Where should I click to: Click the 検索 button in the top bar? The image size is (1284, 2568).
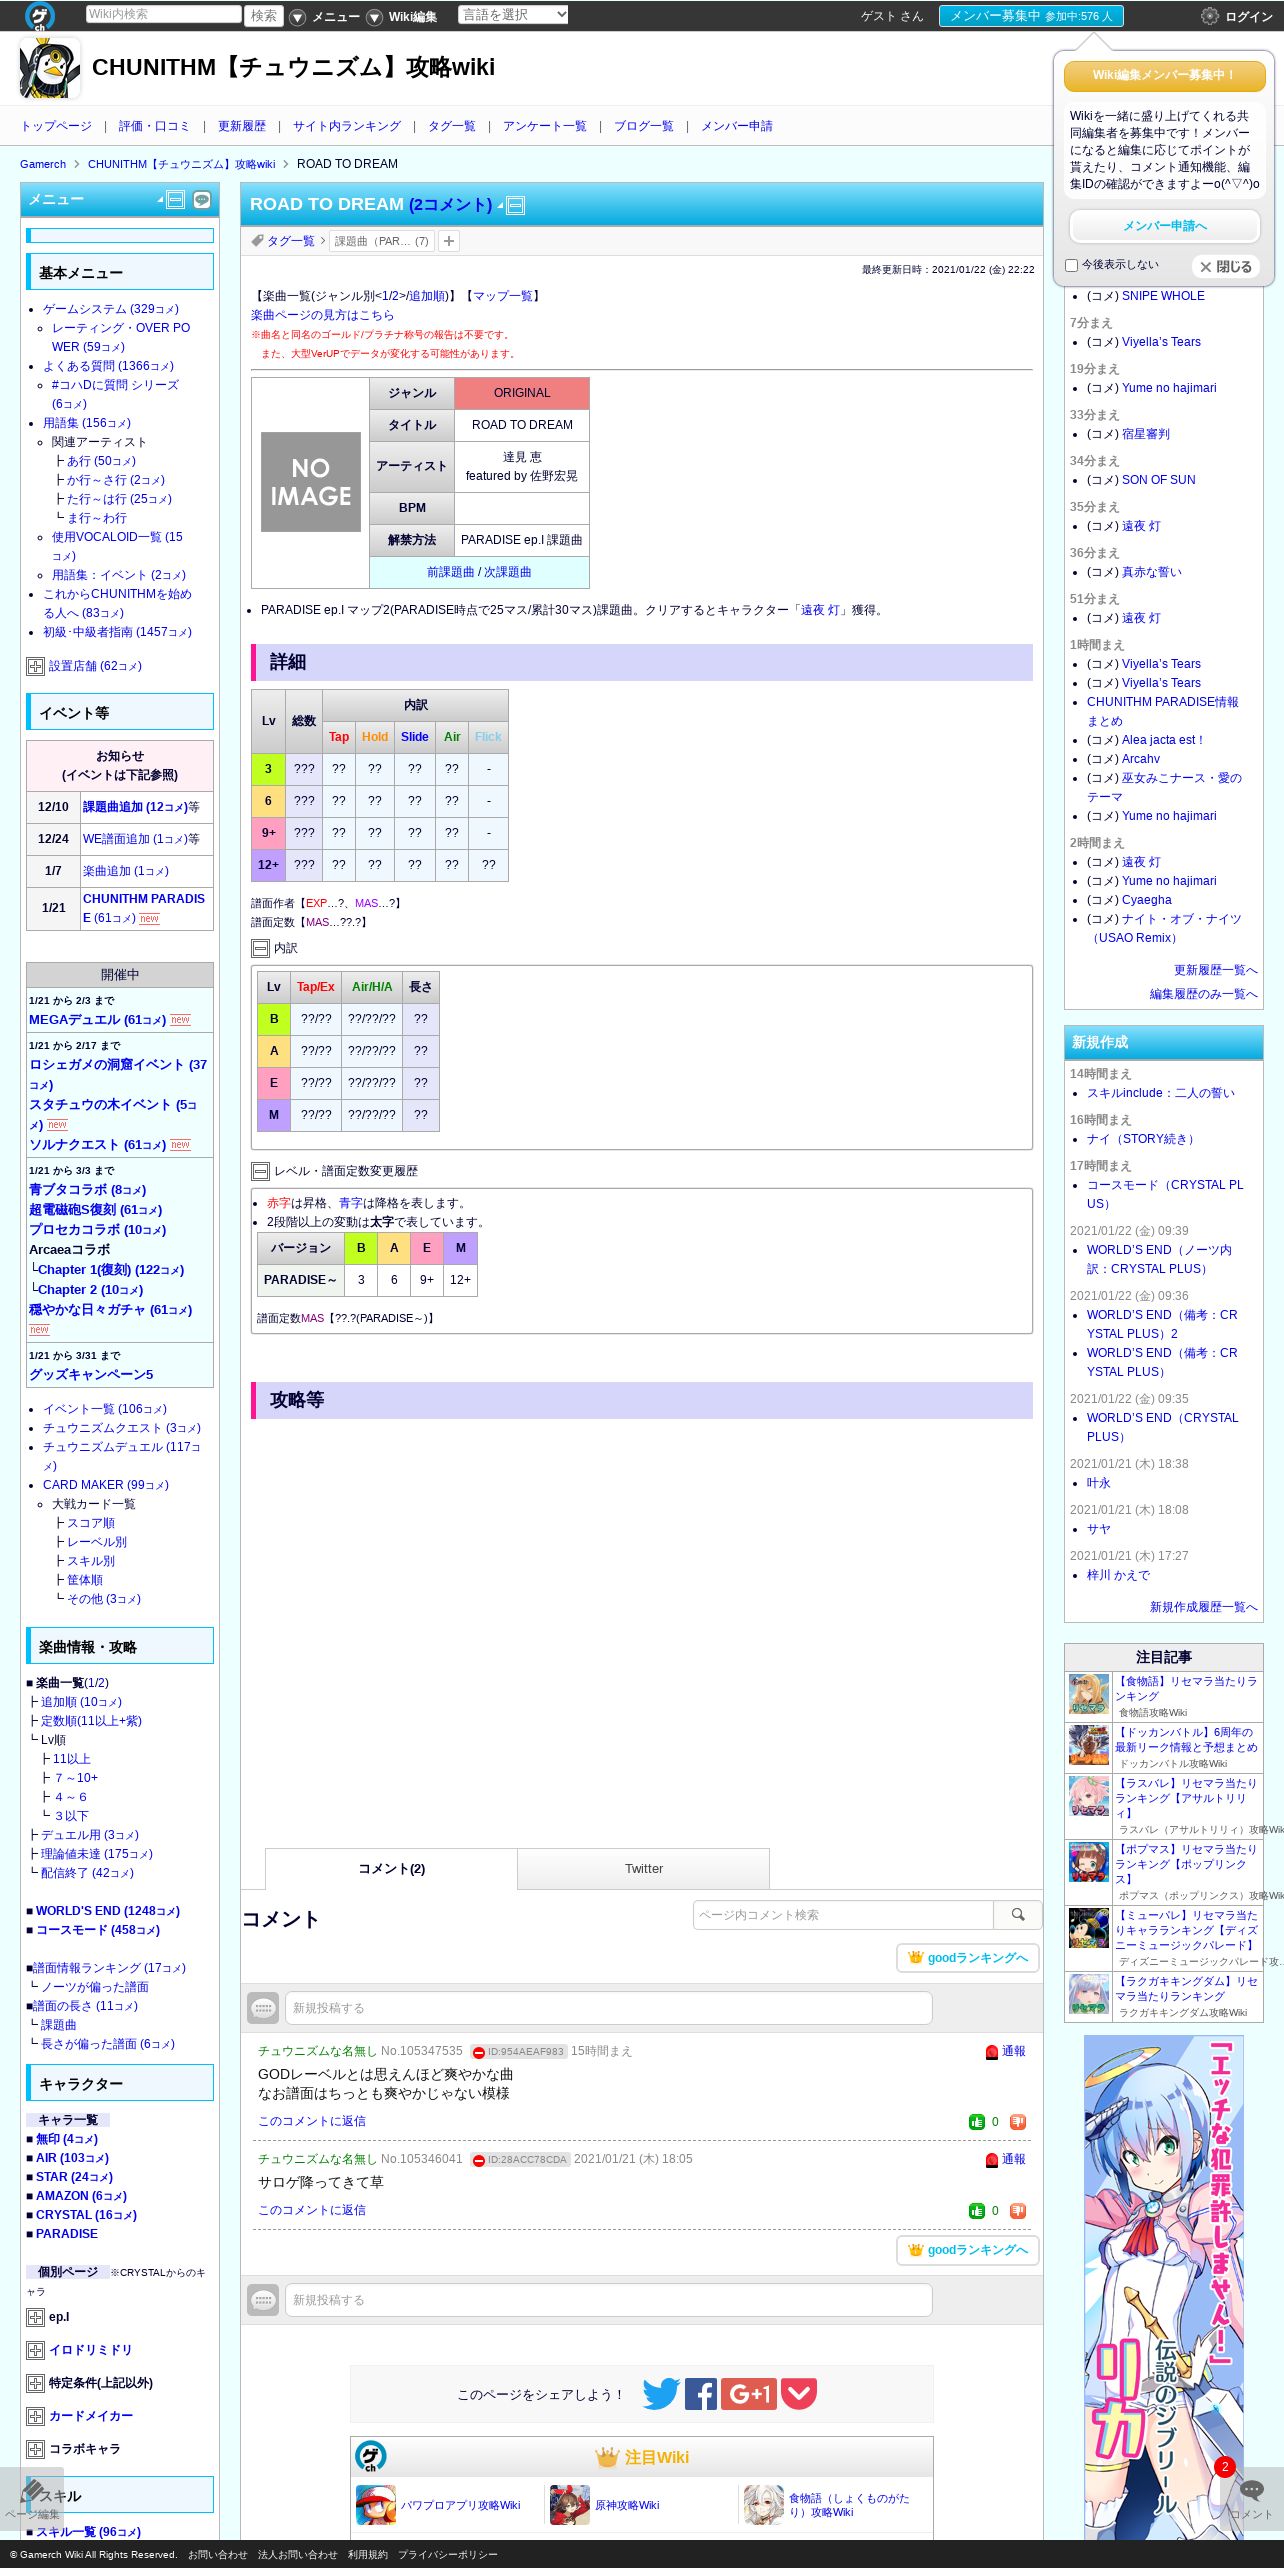click(x=264, y=16)
